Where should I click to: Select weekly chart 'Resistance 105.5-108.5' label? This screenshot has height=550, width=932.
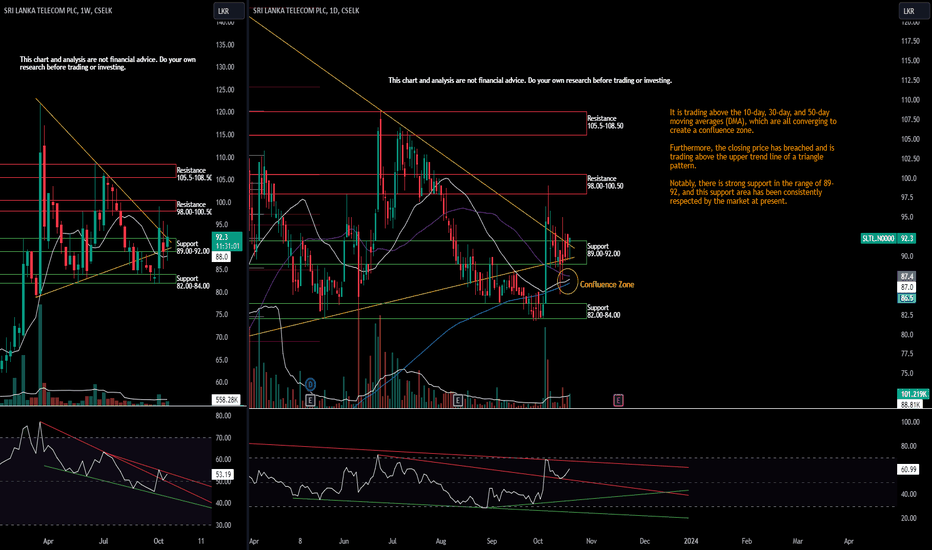(x=194, y=174)
